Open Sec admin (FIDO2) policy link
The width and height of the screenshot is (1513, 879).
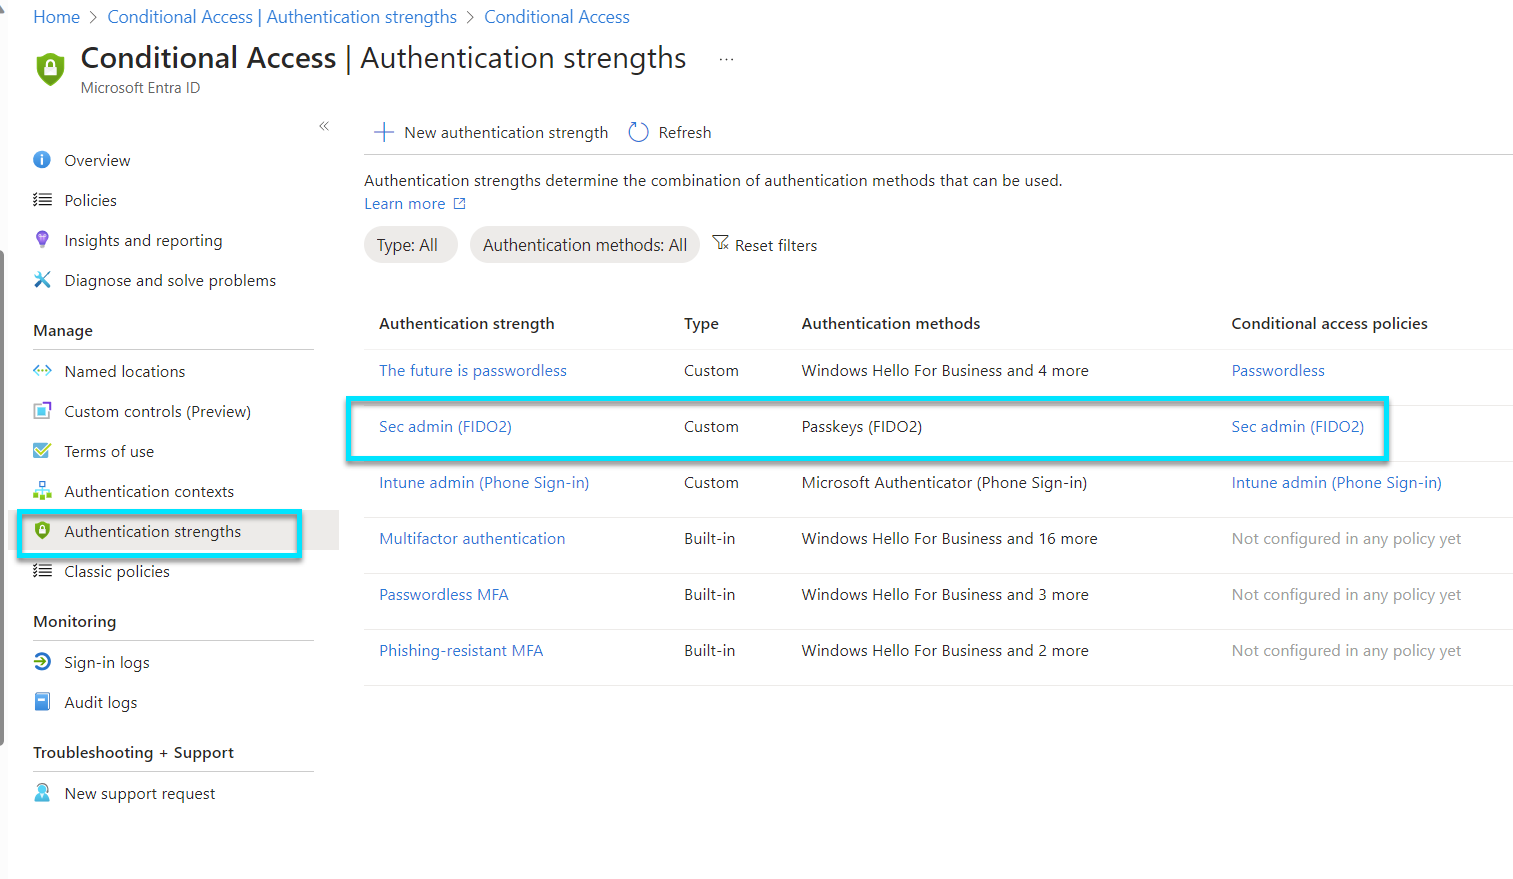tap(1298, 426)
